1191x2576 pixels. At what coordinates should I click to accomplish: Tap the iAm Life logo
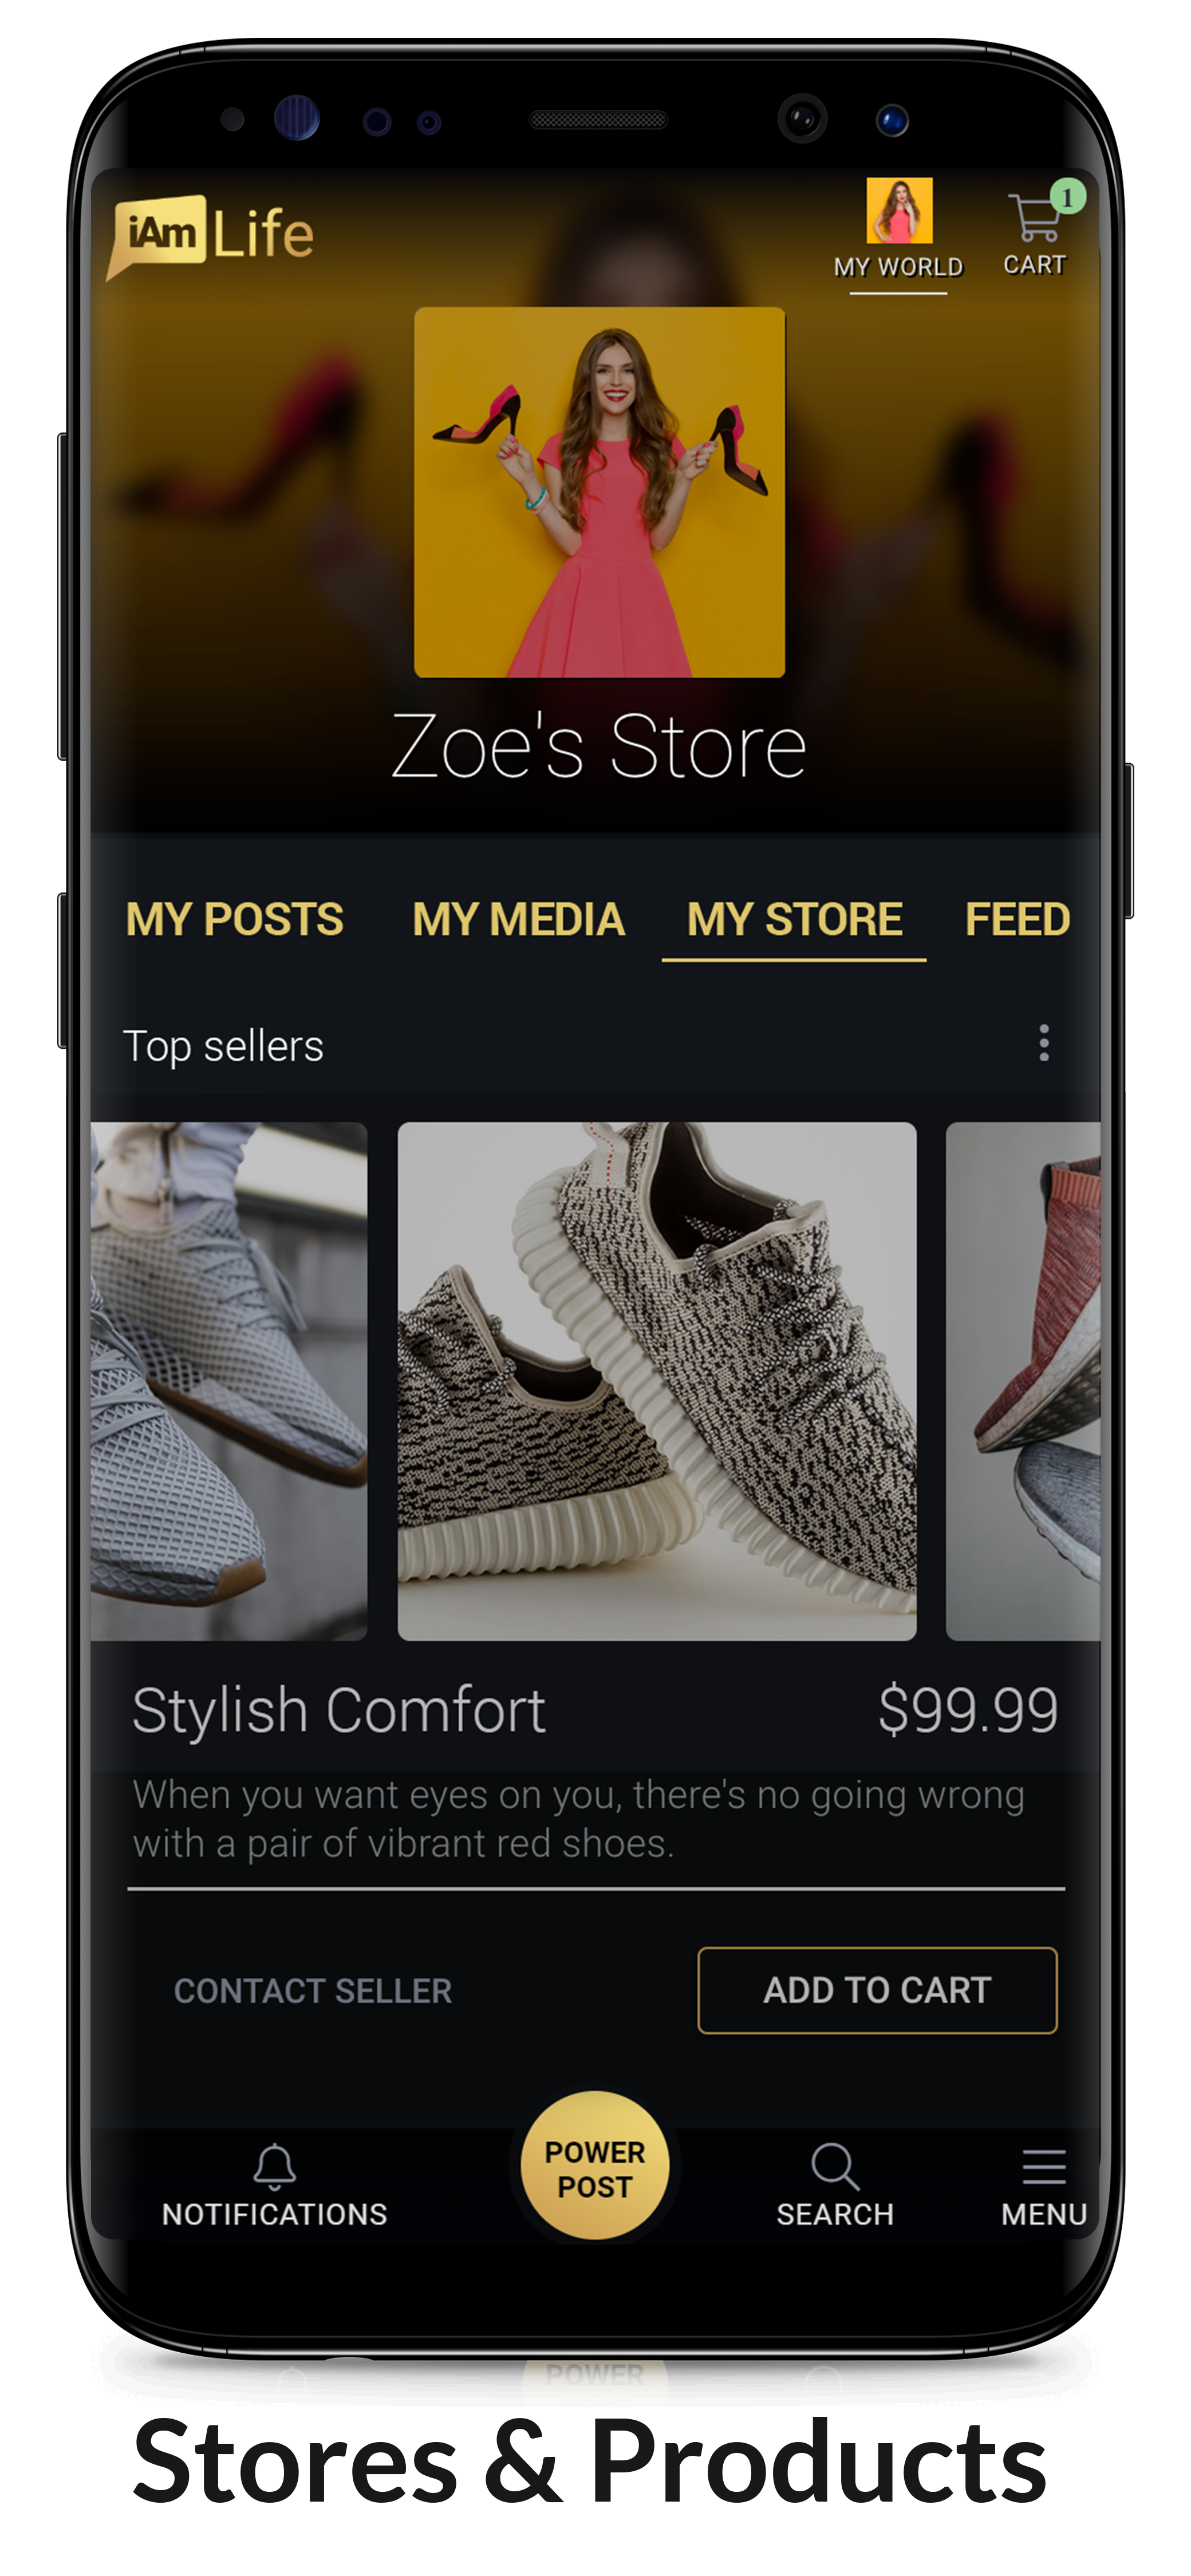[x=211, y=234]
